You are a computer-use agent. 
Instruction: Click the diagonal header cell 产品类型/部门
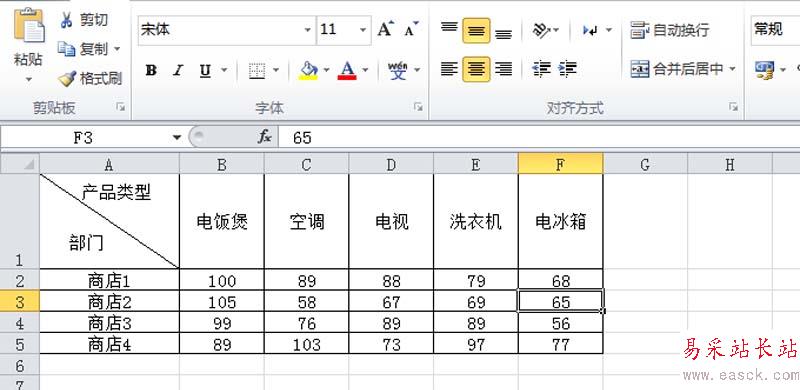click(x=110, y=222)
